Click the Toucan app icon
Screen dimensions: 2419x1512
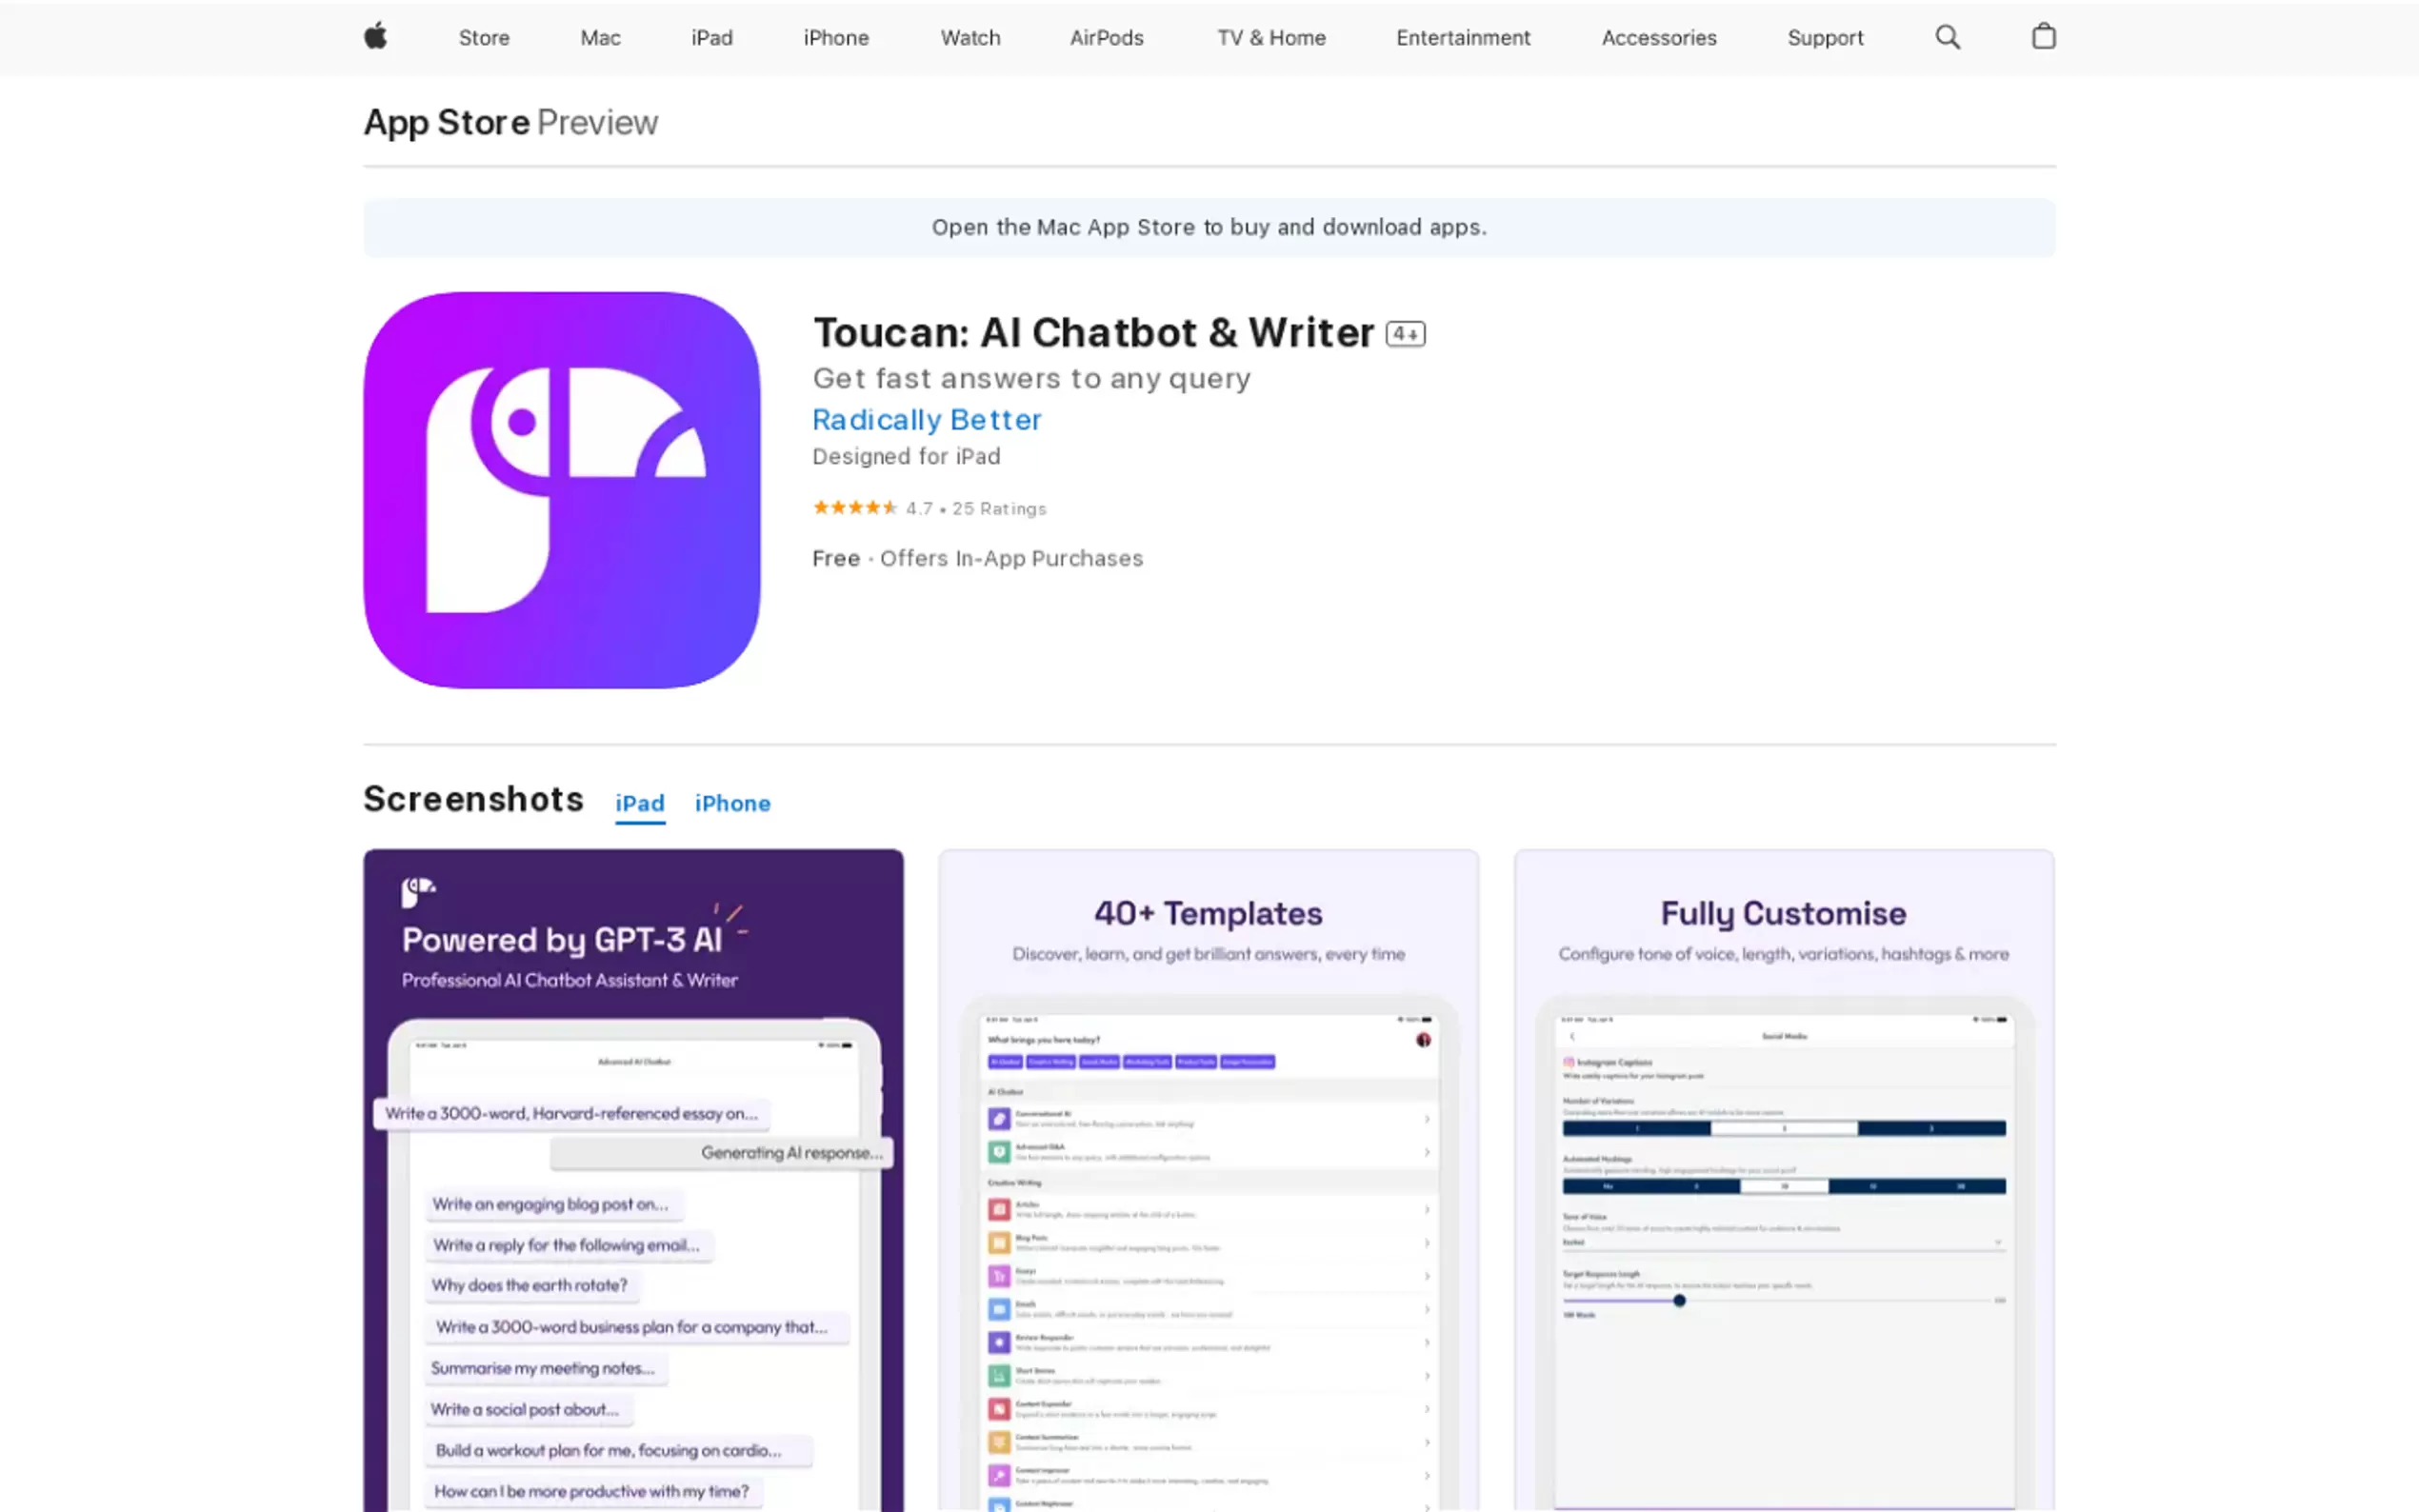pyautogui.click(x=561, y=490)
